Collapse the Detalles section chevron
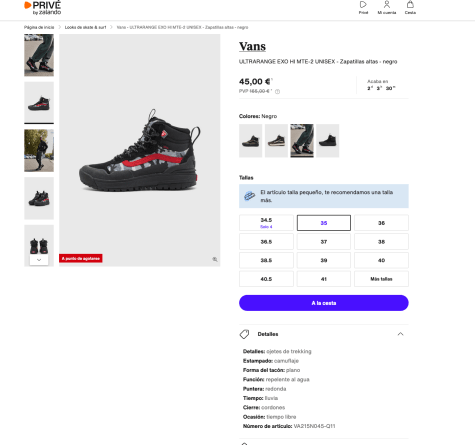This screenshot has height=445, width=475. point(400,334)
